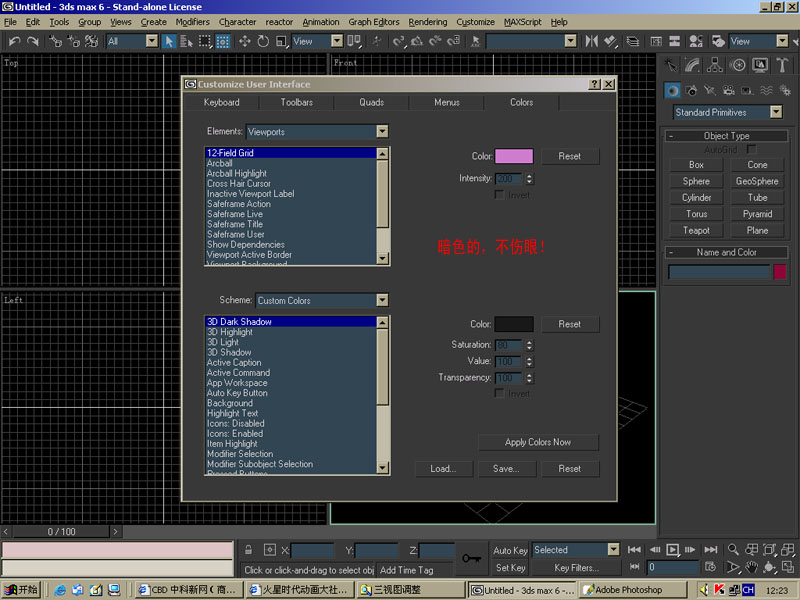Screen dimensions: 800x600
Task: Switch to the Menus tab
Action: (446, 102)
